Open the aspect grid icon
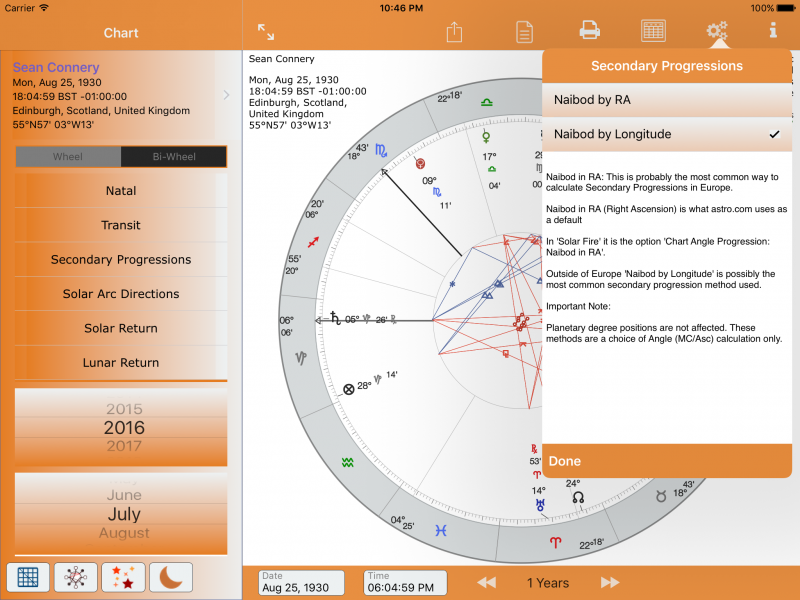 [x=28, y=577]
